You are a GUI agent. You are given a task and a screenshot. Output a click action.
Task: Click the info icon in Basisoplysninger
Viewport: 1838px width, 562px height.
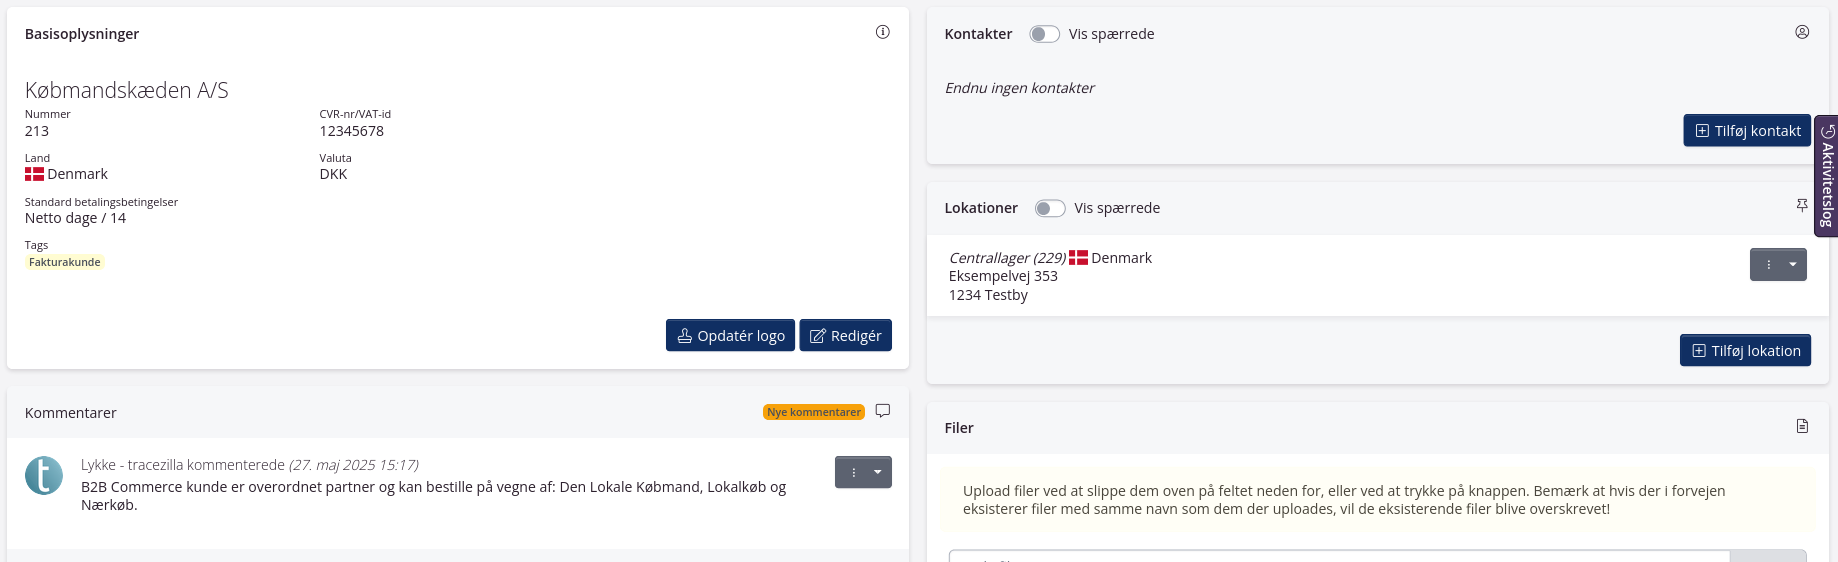click(x=882, y=32)
